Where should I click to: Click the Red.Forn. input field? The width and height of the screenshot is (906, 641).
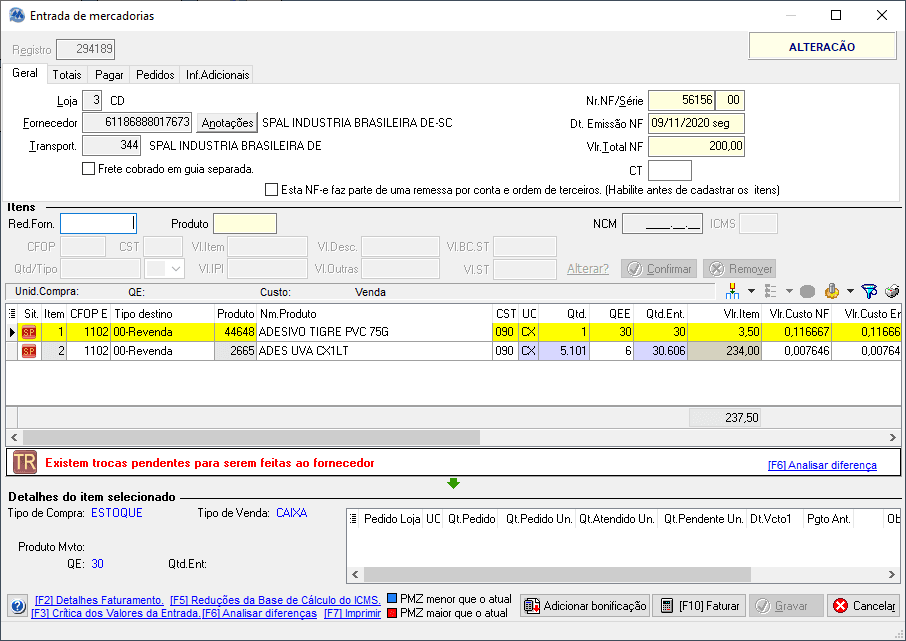pyautogui.click(x=97, y=223)
